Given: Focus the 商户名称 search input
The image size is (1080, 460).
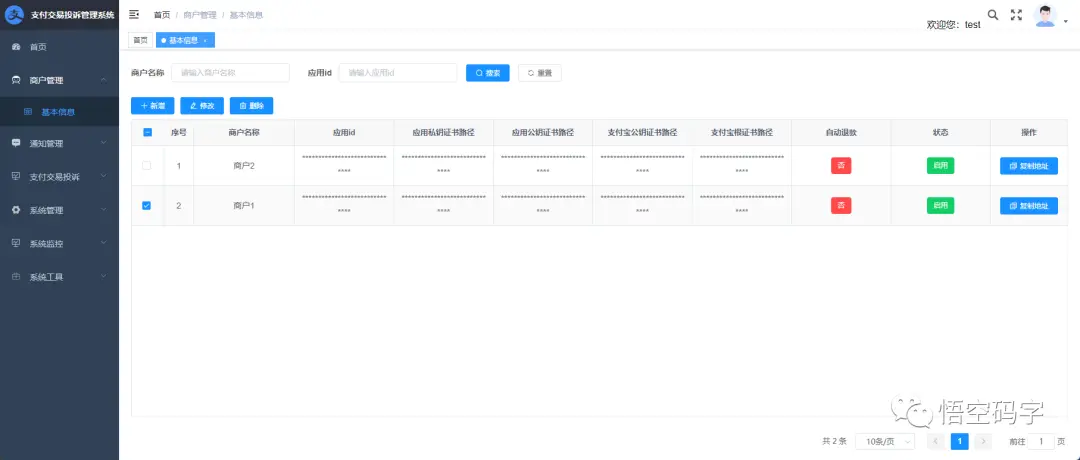Looking at the screenshot, I should coord(230,72).
